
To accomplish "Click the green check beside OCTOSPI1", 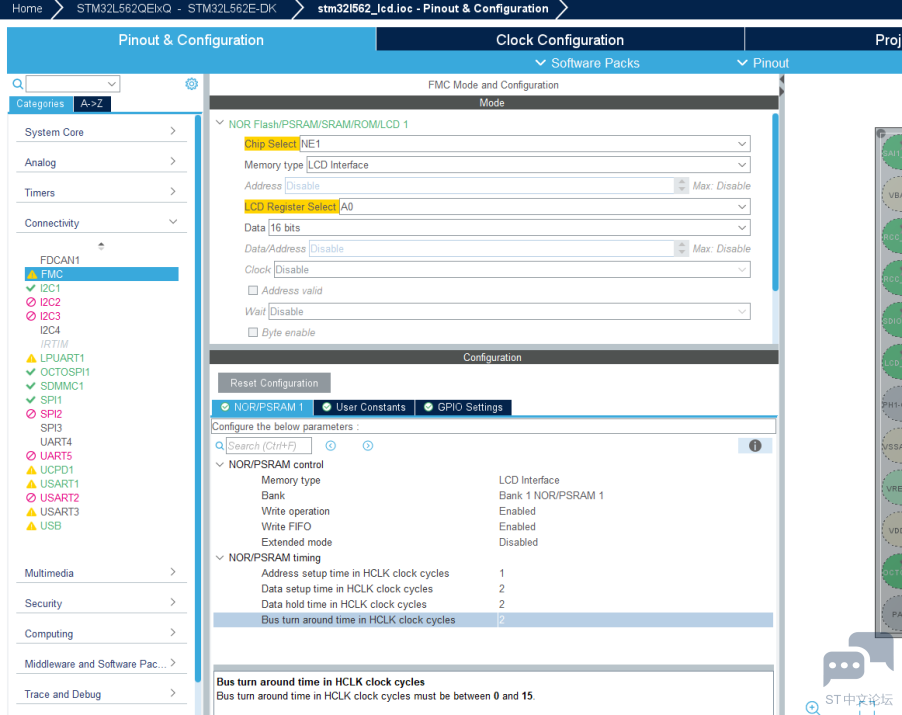I will tap(31, 372).
